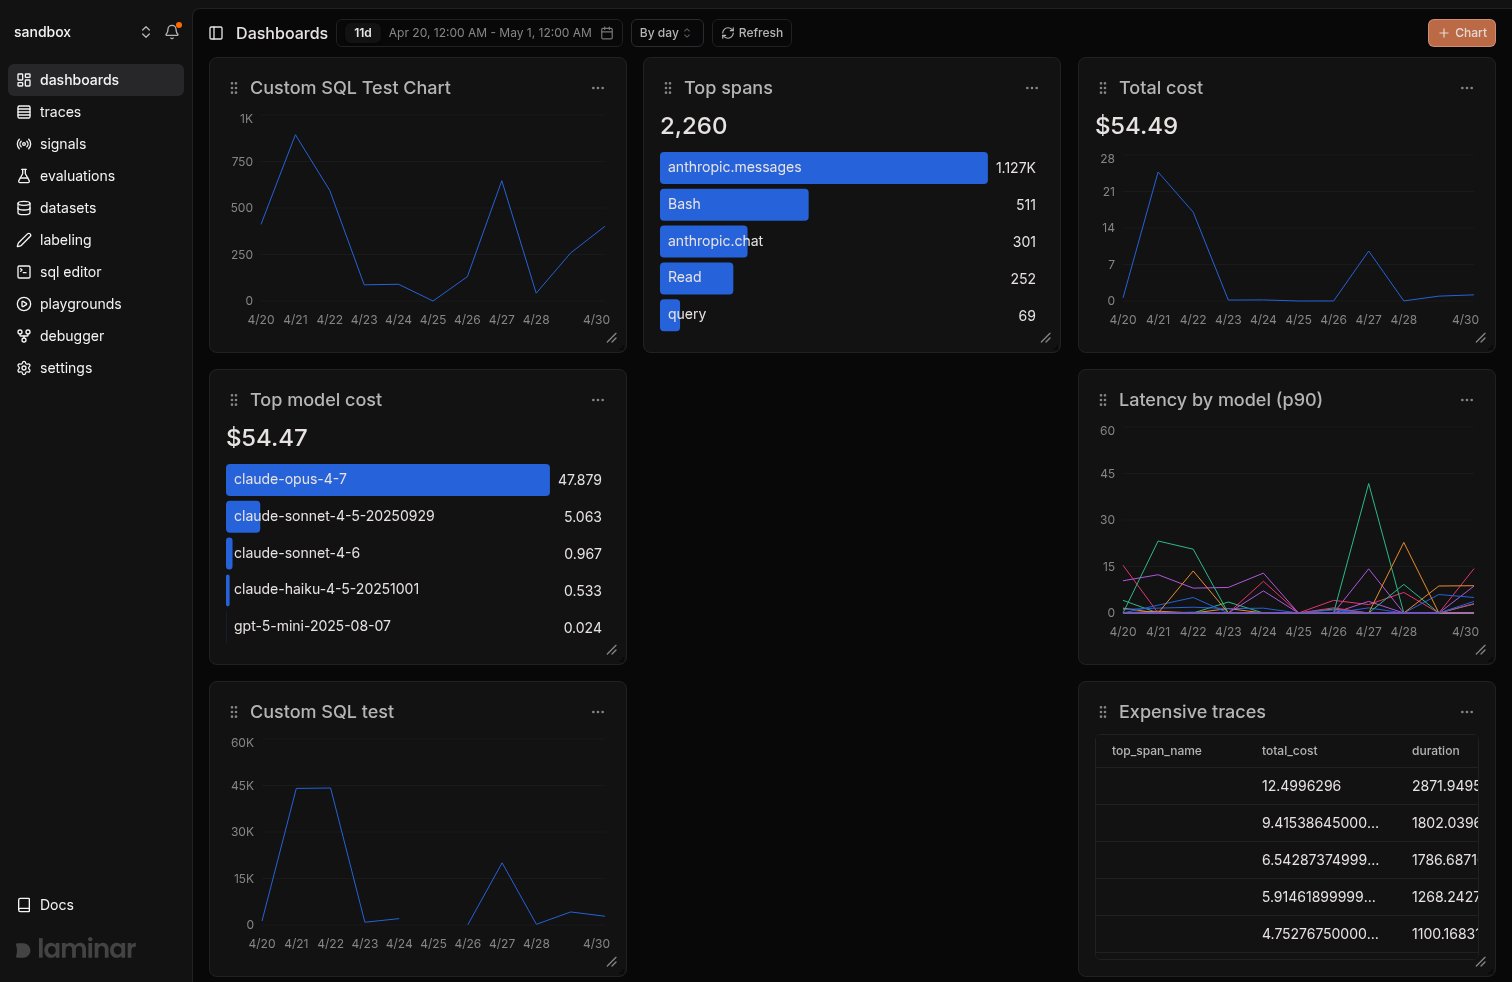Open playgrounds in the sidebar

[96, 304]
